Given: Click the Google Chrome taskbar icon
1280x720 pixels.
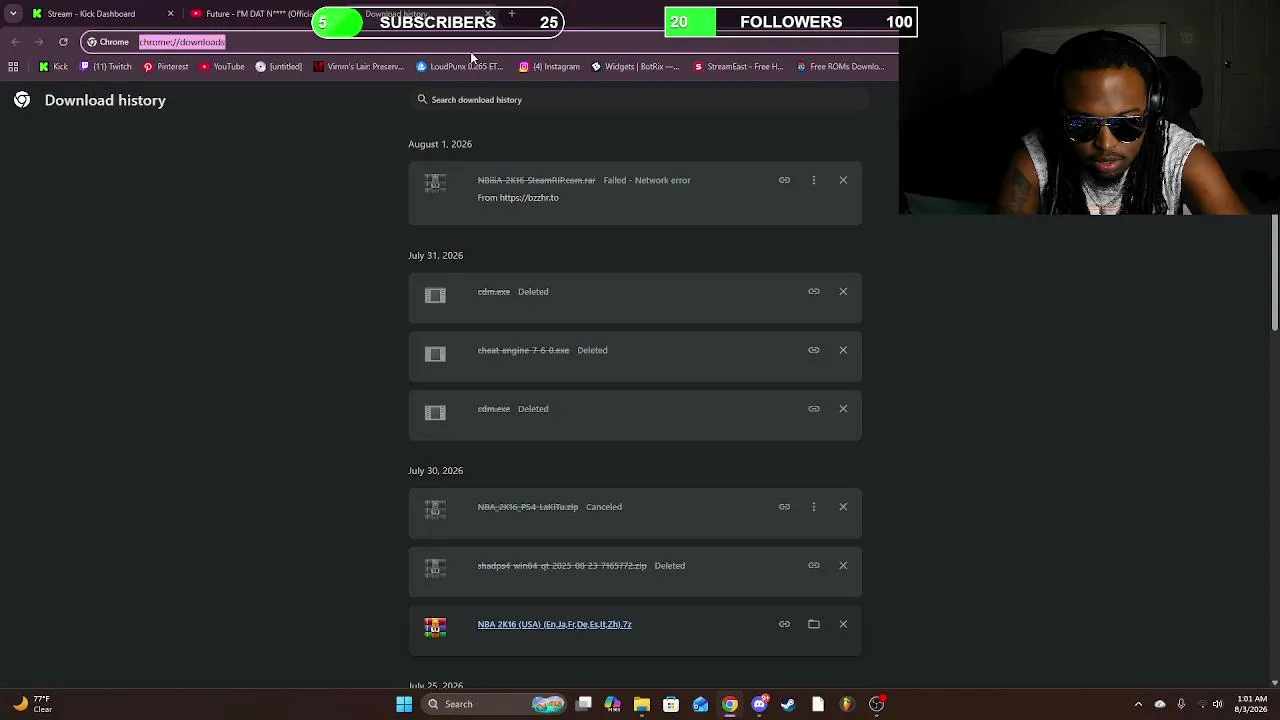Looking at the screenshot, I should pos(730,704).
